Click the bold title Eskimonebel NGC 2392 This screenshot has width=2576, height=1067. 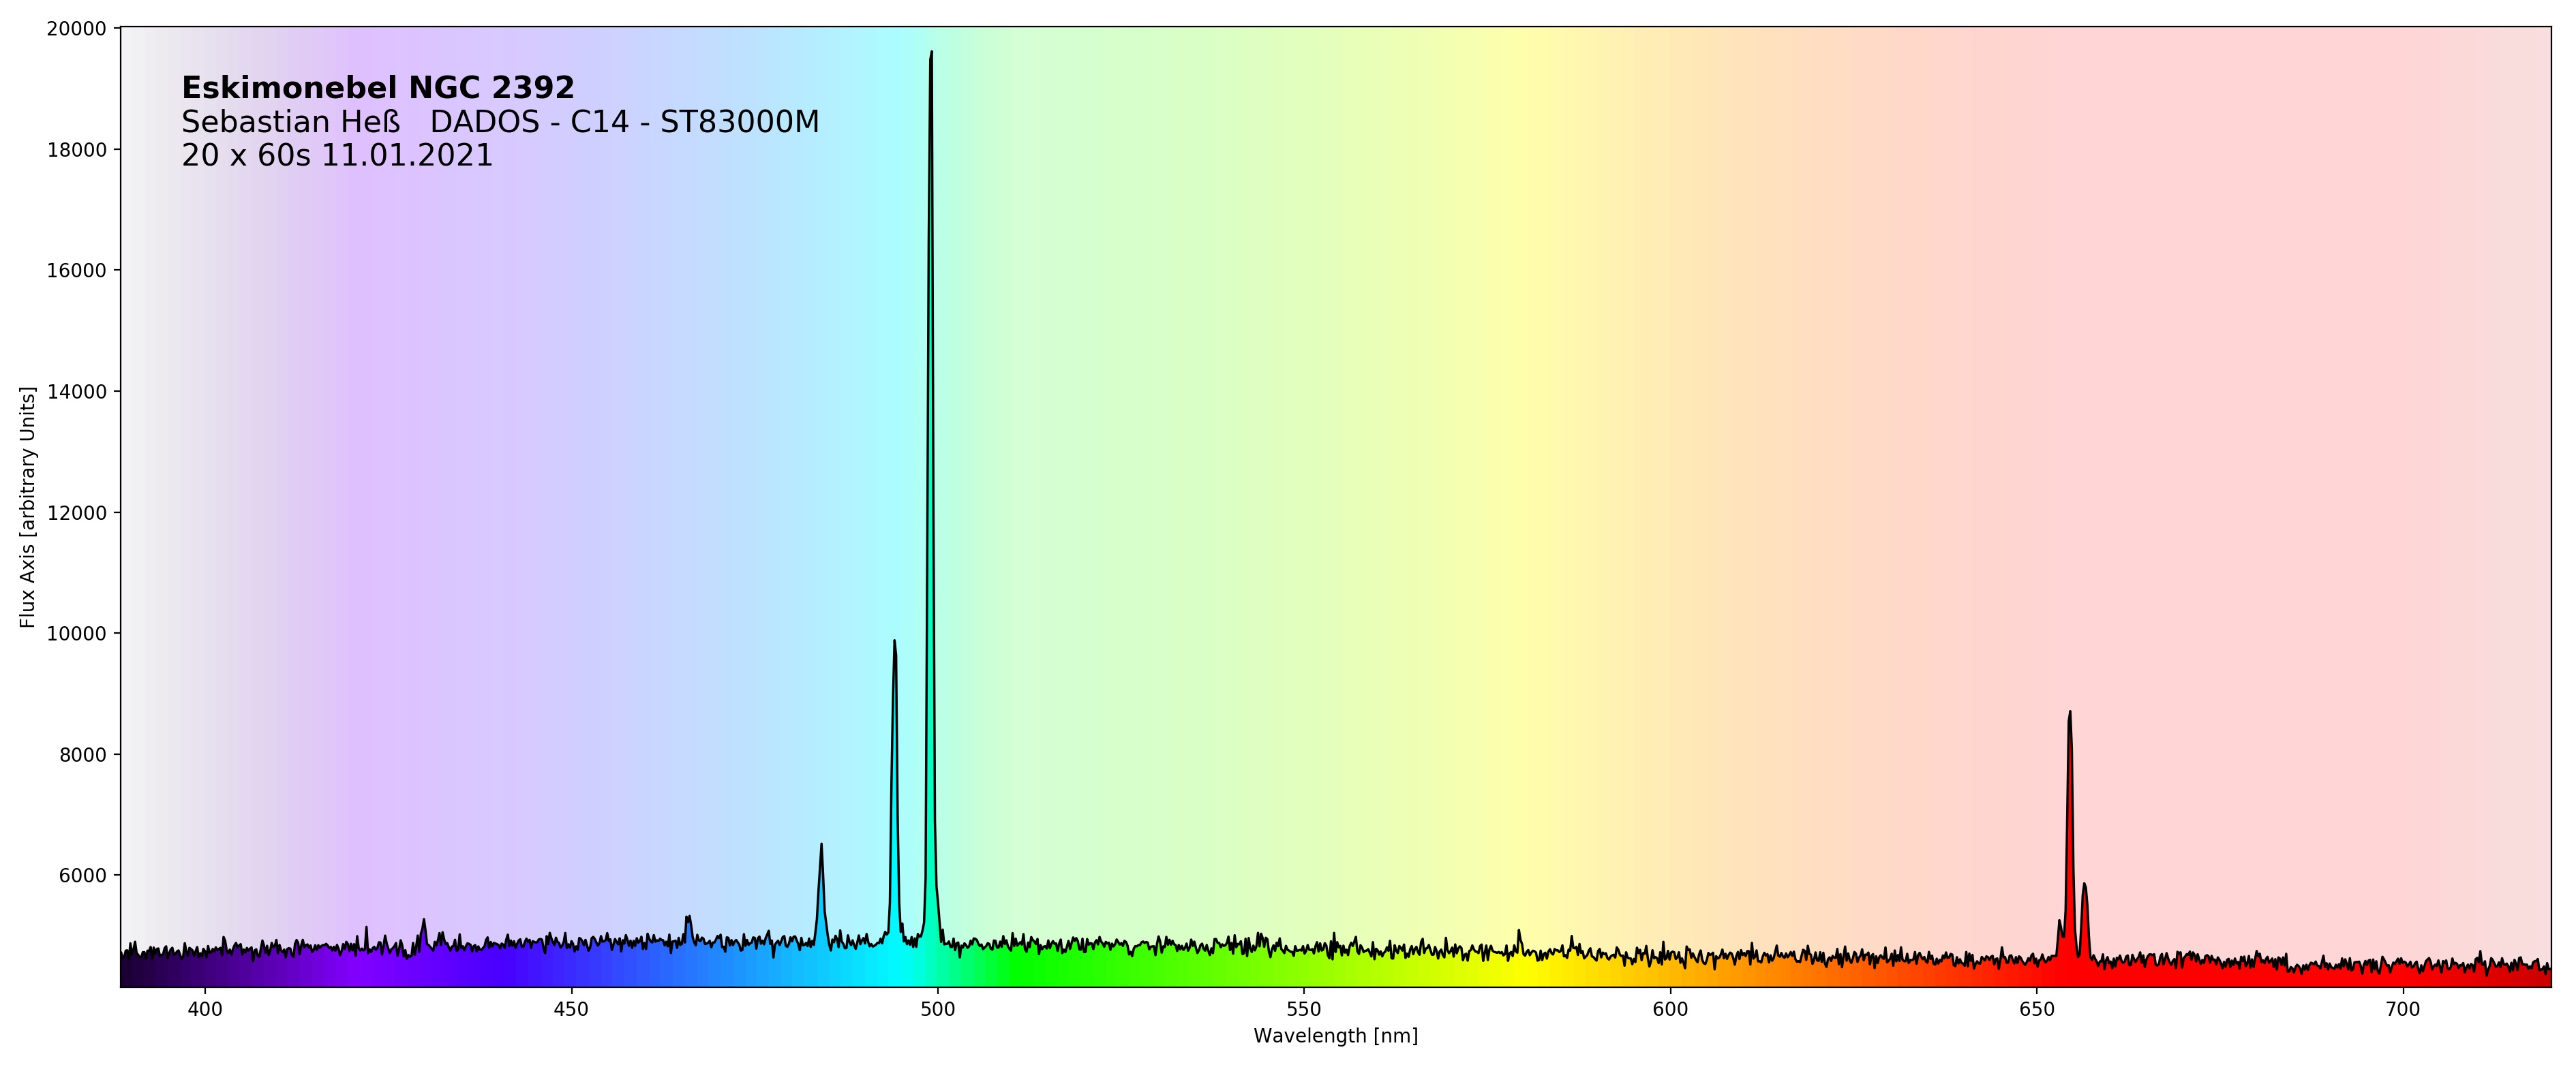point(377,88)
